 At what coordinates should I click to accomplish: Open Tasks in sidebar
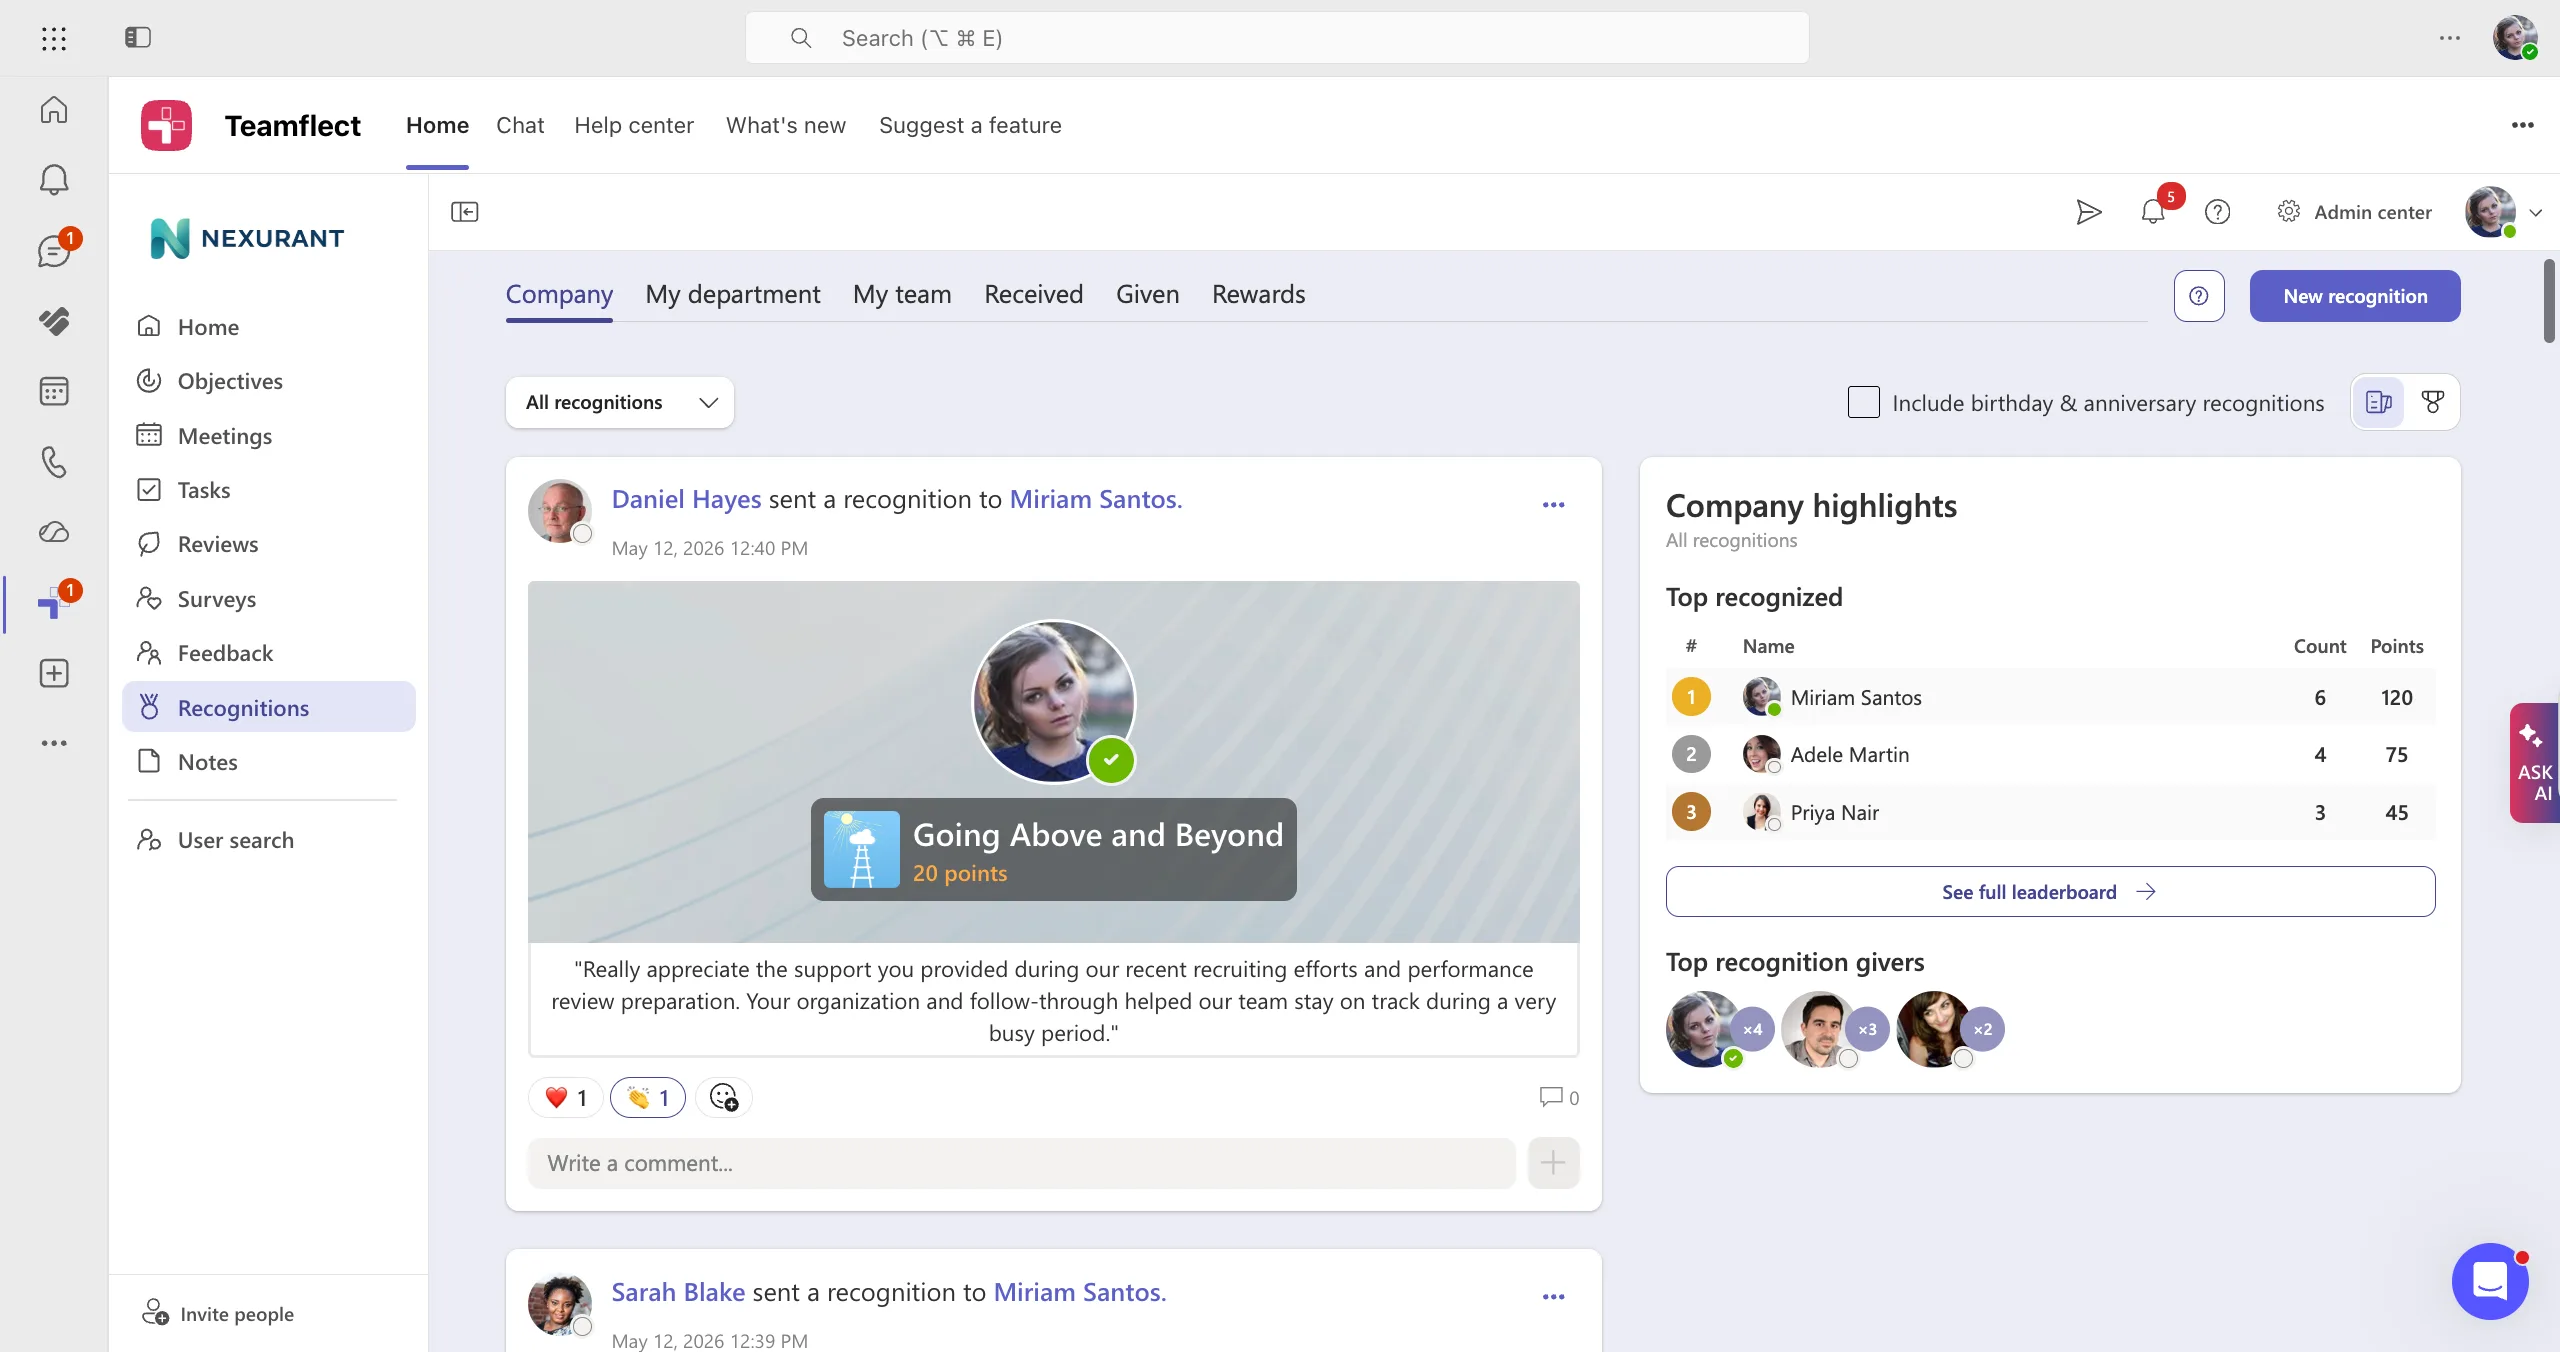click(x=269, y=490)
